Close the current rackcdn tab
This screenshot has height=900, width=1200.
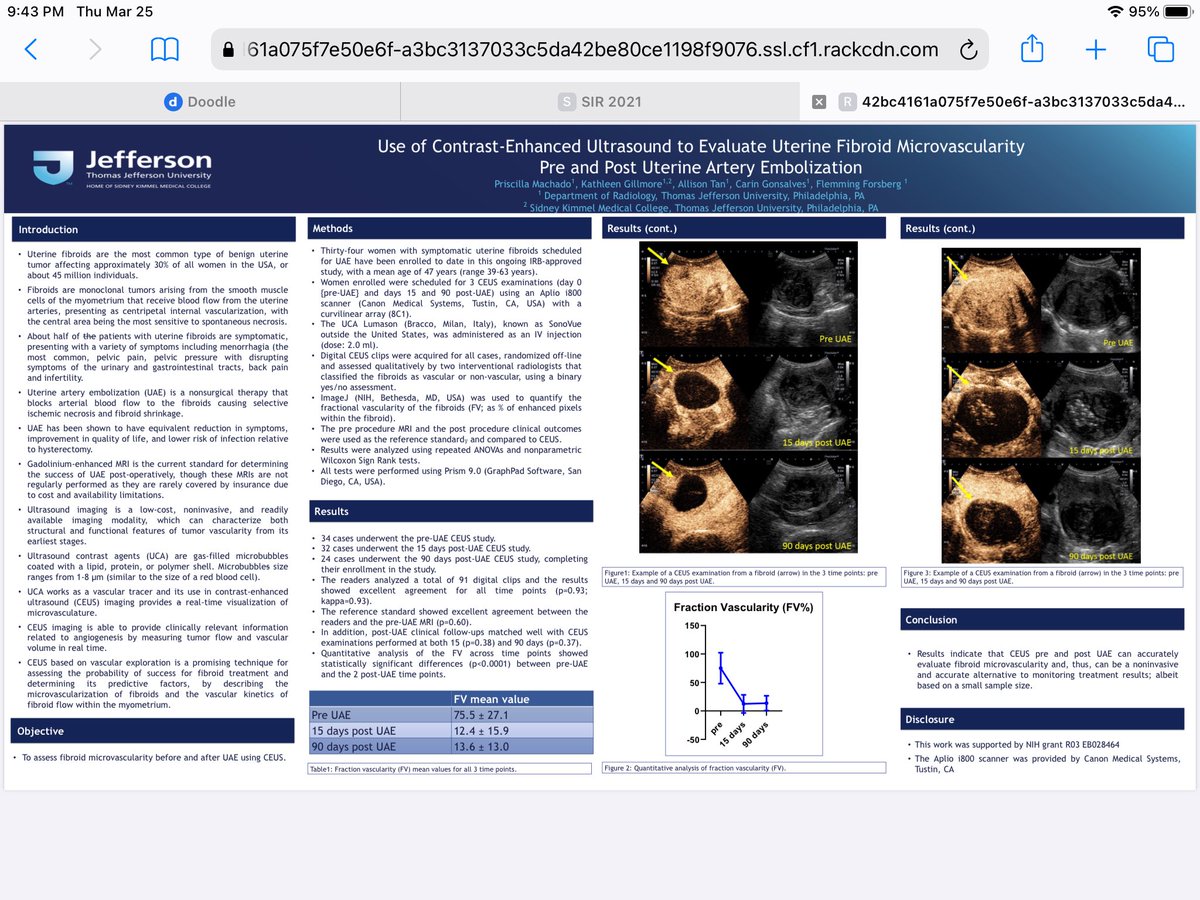tap(819, 101)
